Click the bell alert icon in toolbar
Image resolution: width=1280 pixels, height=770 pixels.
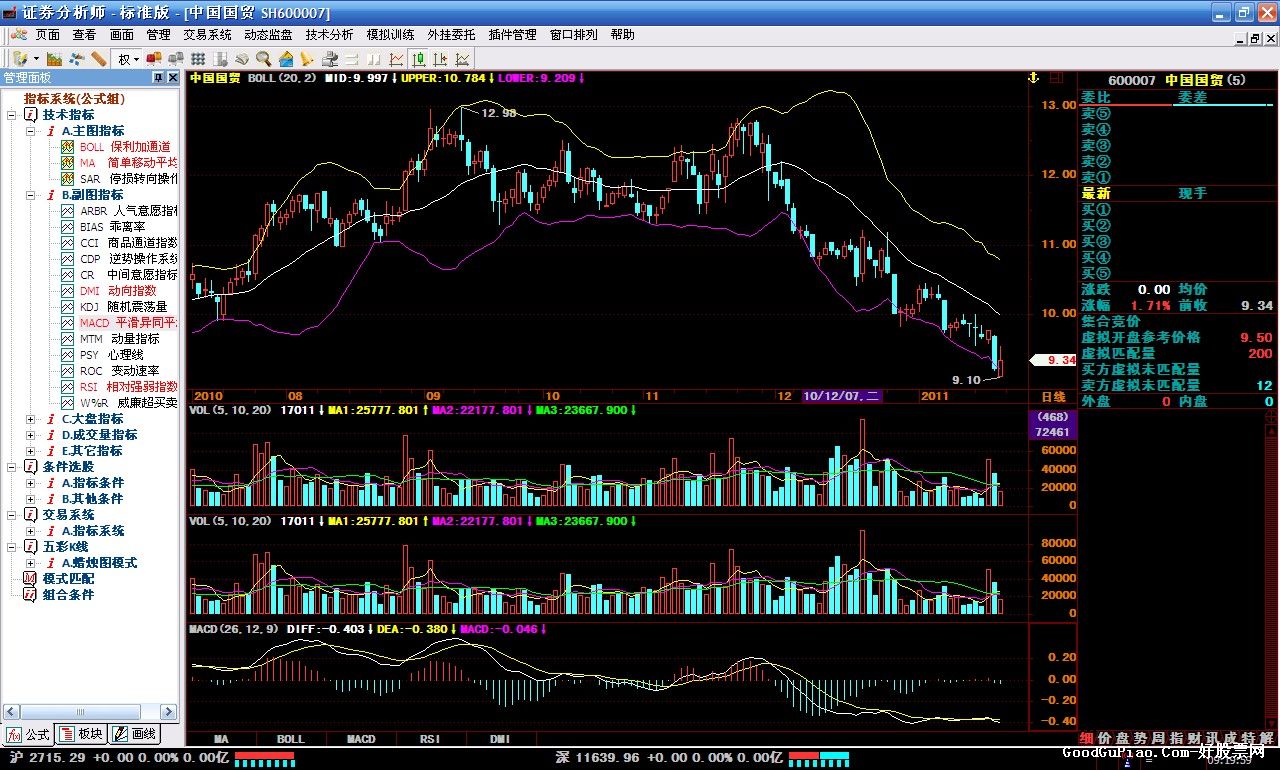coord(307,59)
